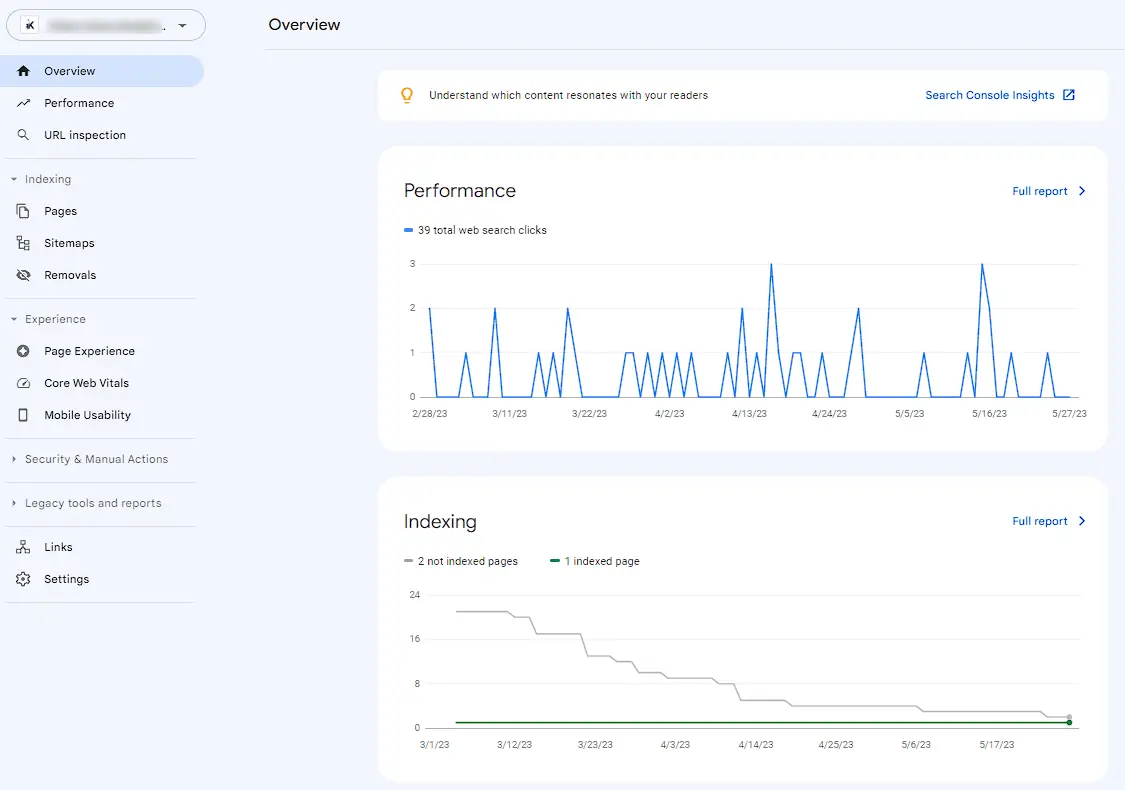Click the chevron next to Performance Full report

[1082, 191]
